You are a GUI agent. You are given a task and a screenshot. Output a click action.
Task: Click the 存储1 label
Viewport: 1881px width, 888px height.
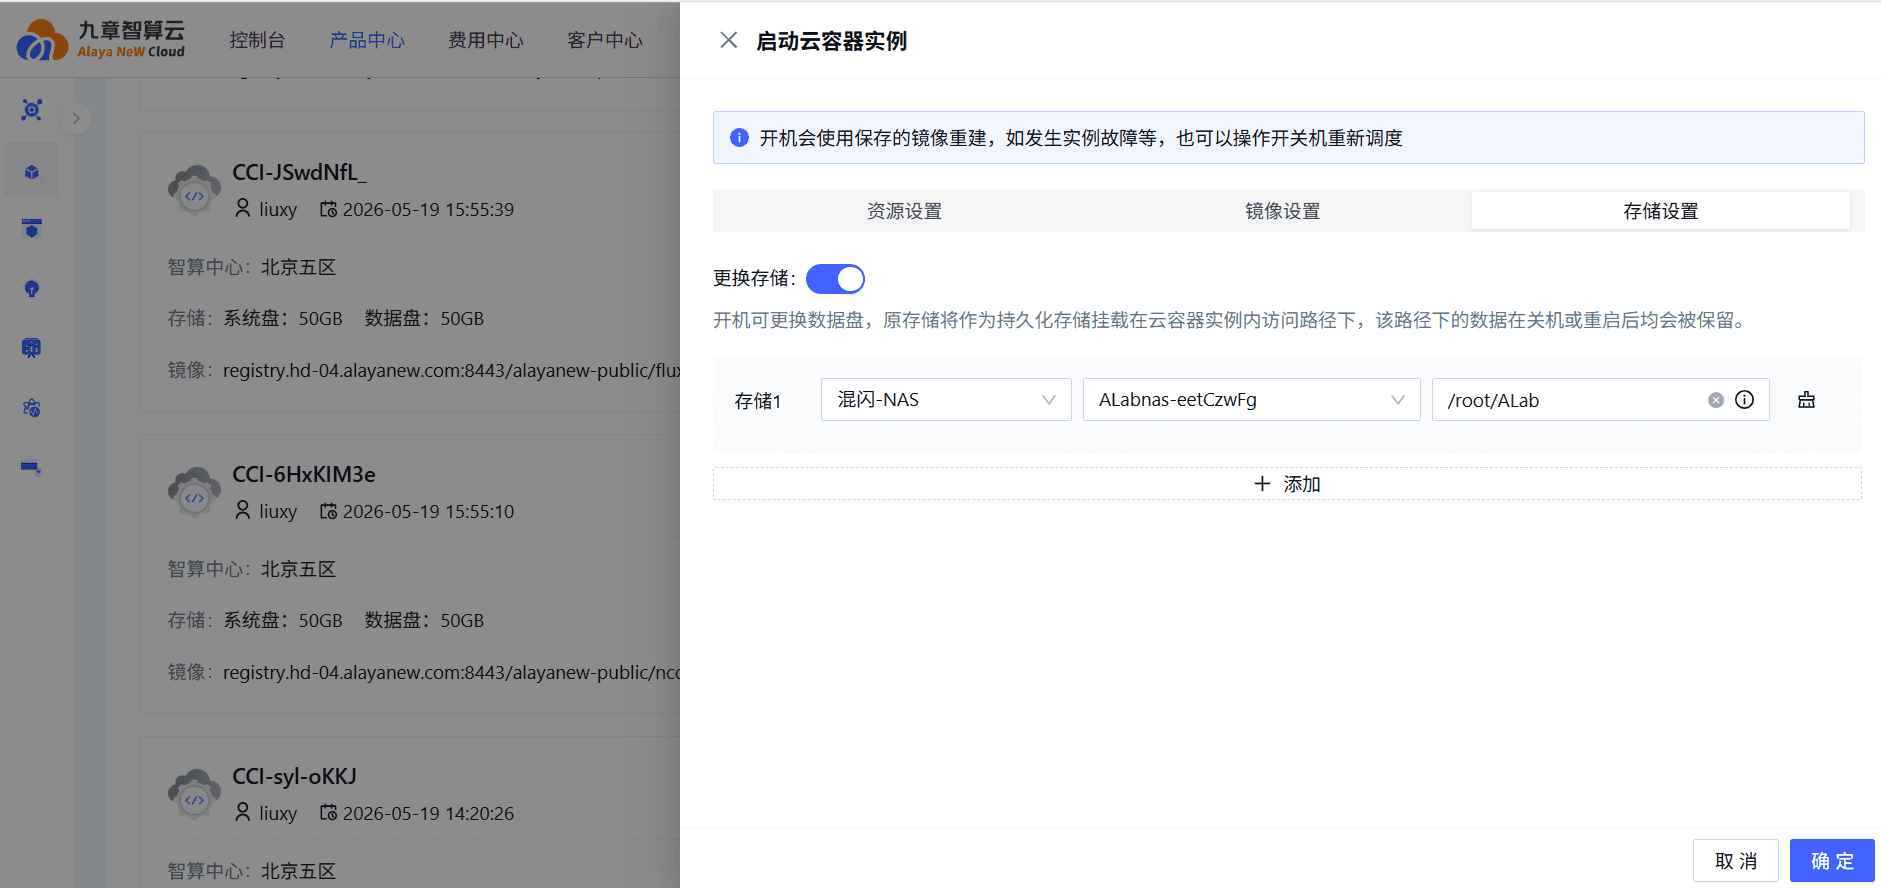[757, 401]
